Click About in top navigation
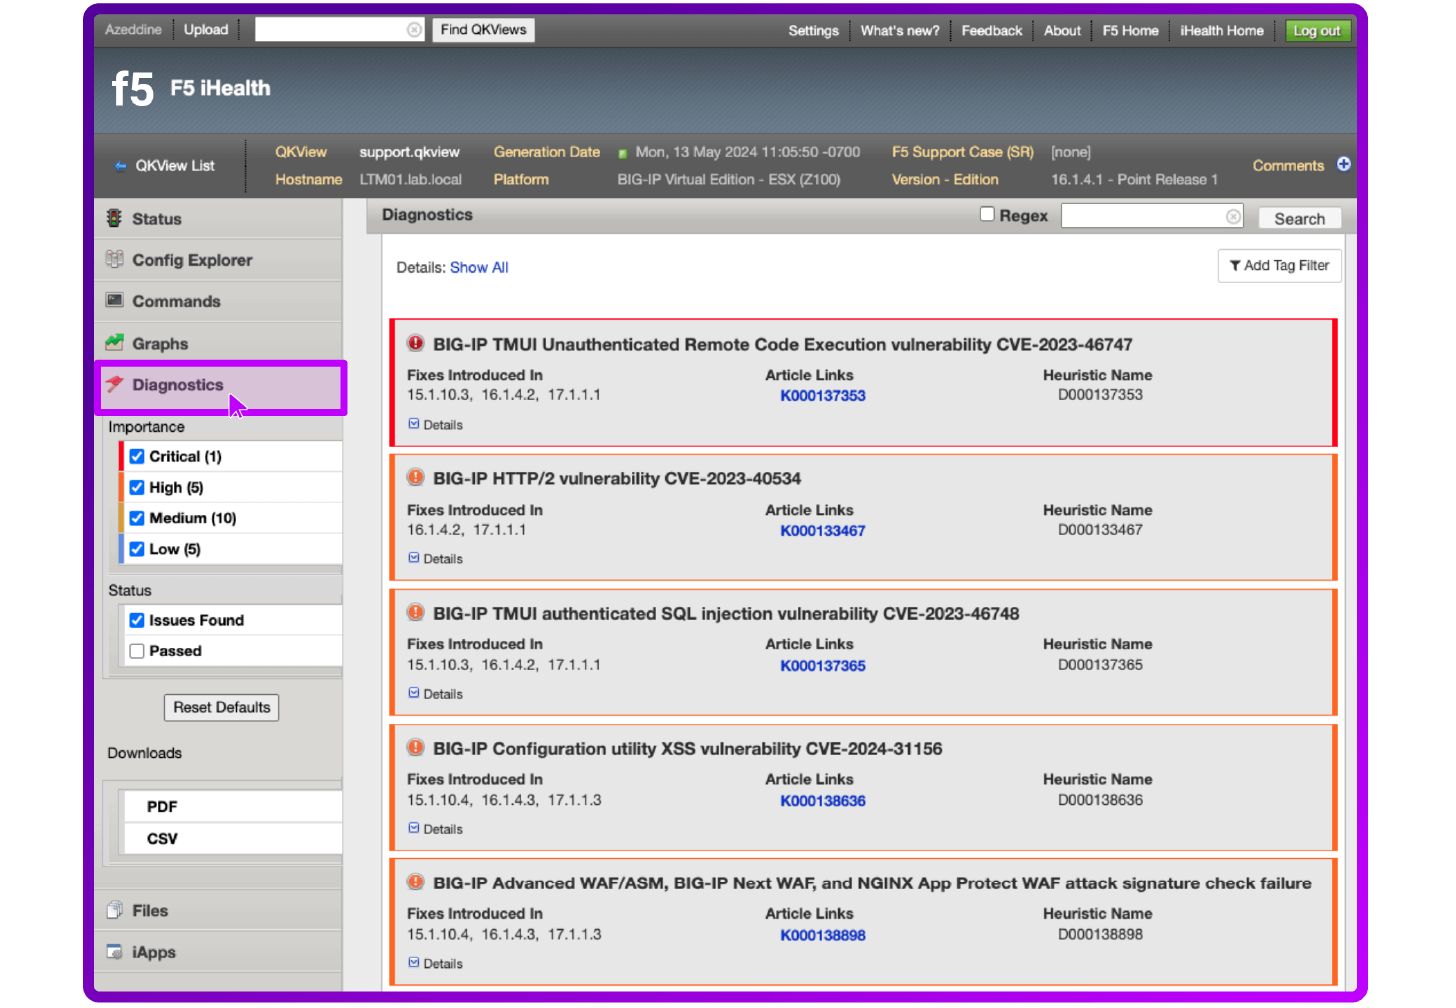 pyautogui.click(x=1062, y=31)
